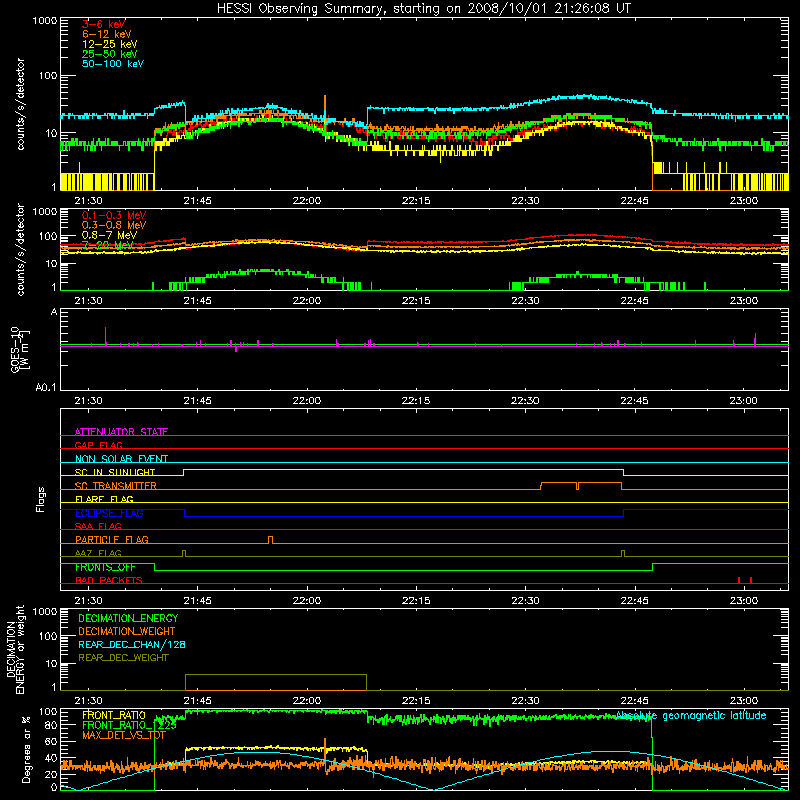Screen dimensions: 800x800
Task: Select the SC_TRANSMITTER flag label
Action: [116, 486]
